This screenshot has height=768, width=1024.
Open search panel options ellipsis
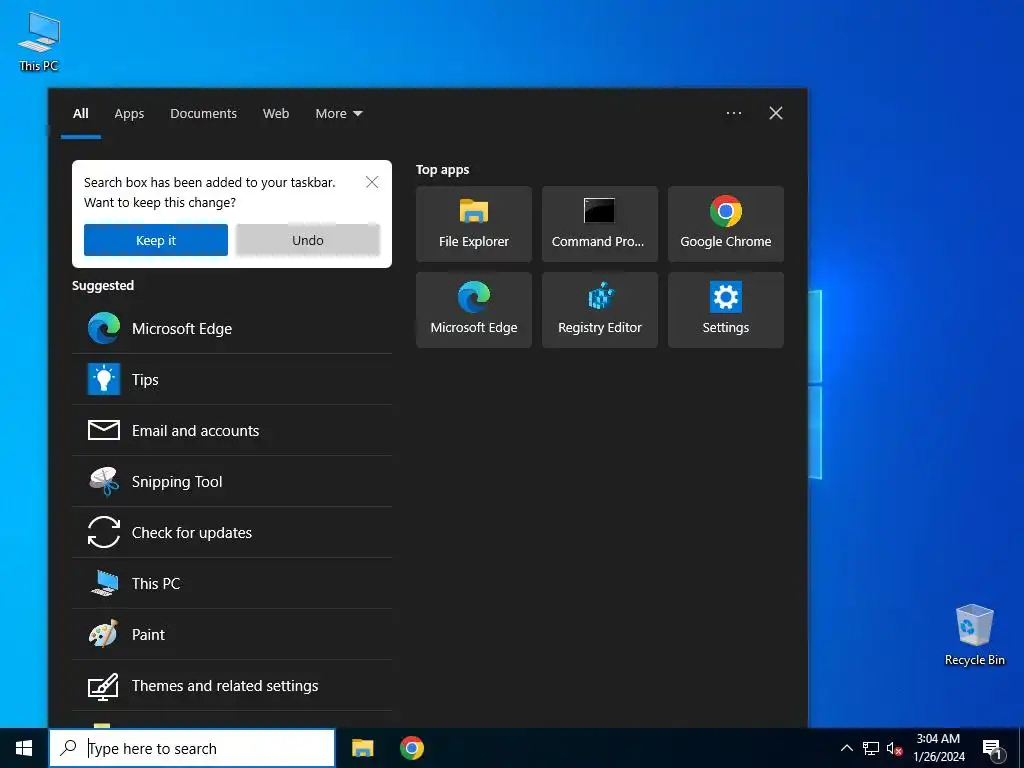(733, 113)
